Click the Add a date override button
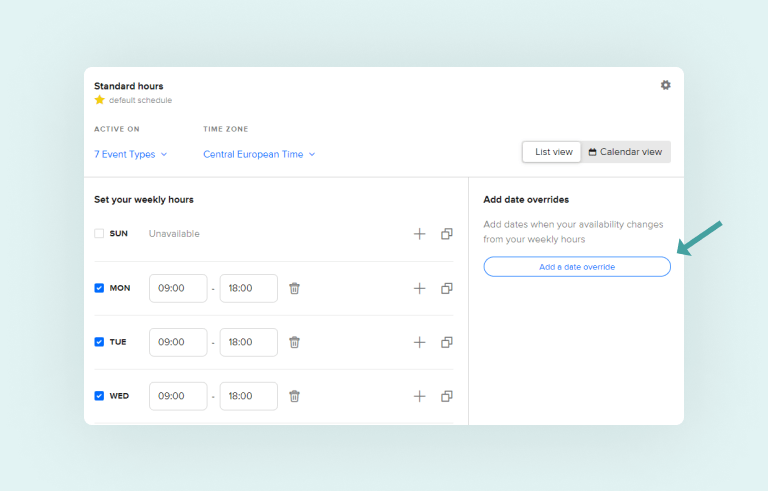This screenshot has width=768, height=491. click(x=577, y=267)
